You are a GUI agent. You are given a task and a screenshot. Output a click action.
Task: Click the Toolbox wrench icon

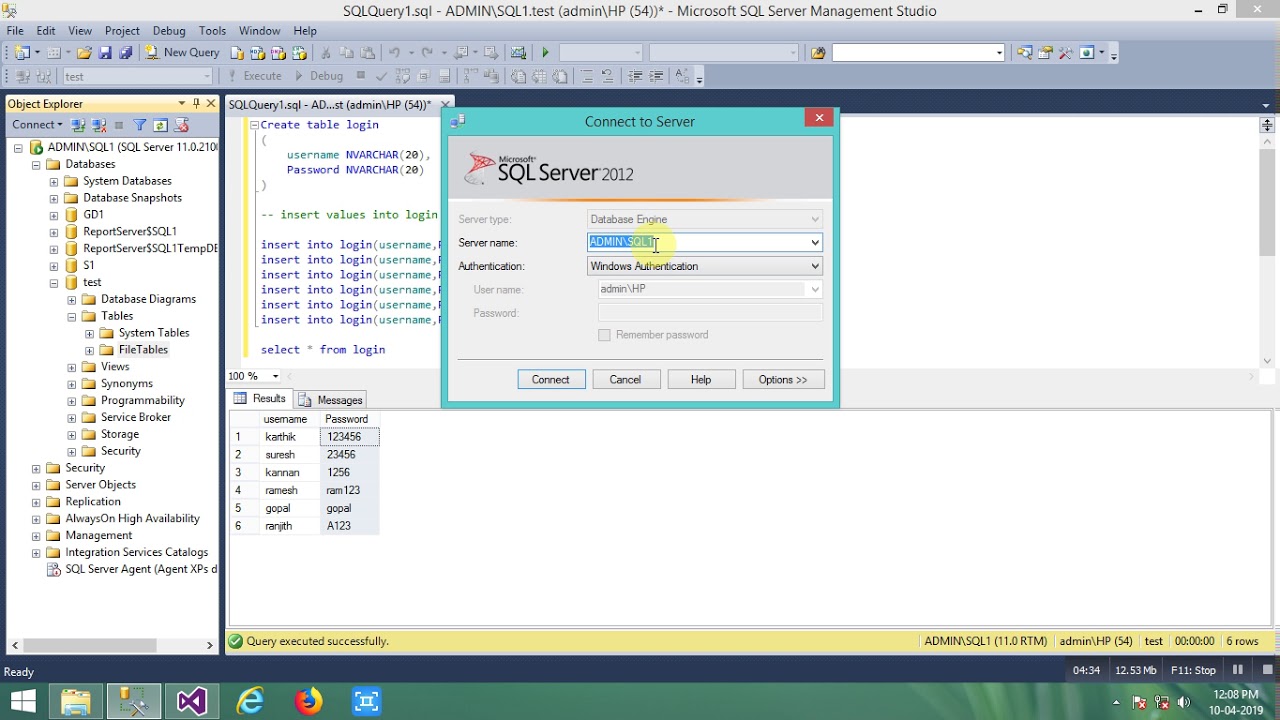(x=1066, y=53)
